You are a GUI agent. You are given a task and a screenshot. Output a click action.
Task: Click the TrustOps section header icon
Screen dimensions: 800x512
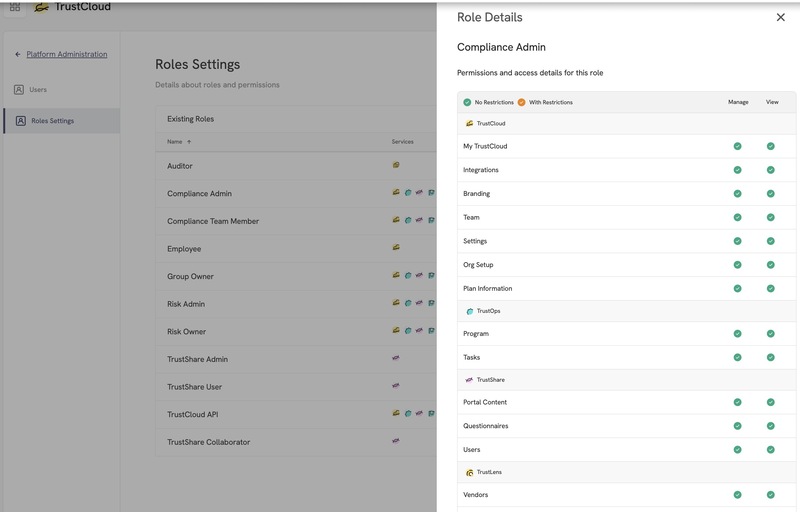[470, 311]
